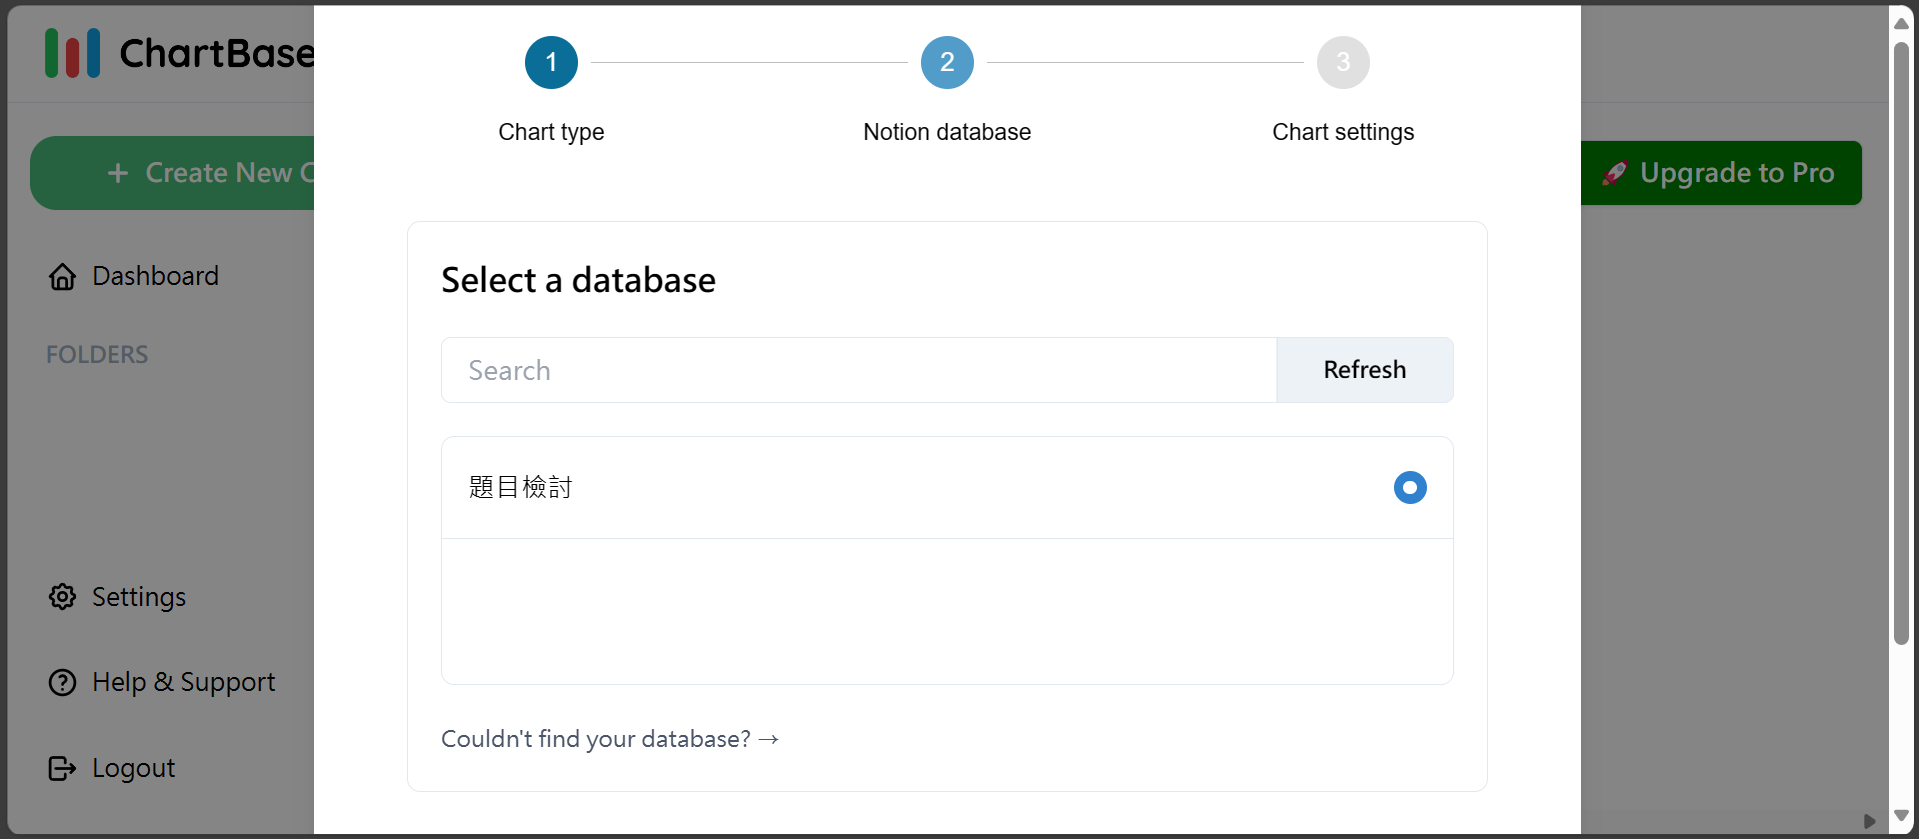The image size is (1919, 839).
Task: Click the ChartBase brand name
Action: tap(217, 53)
